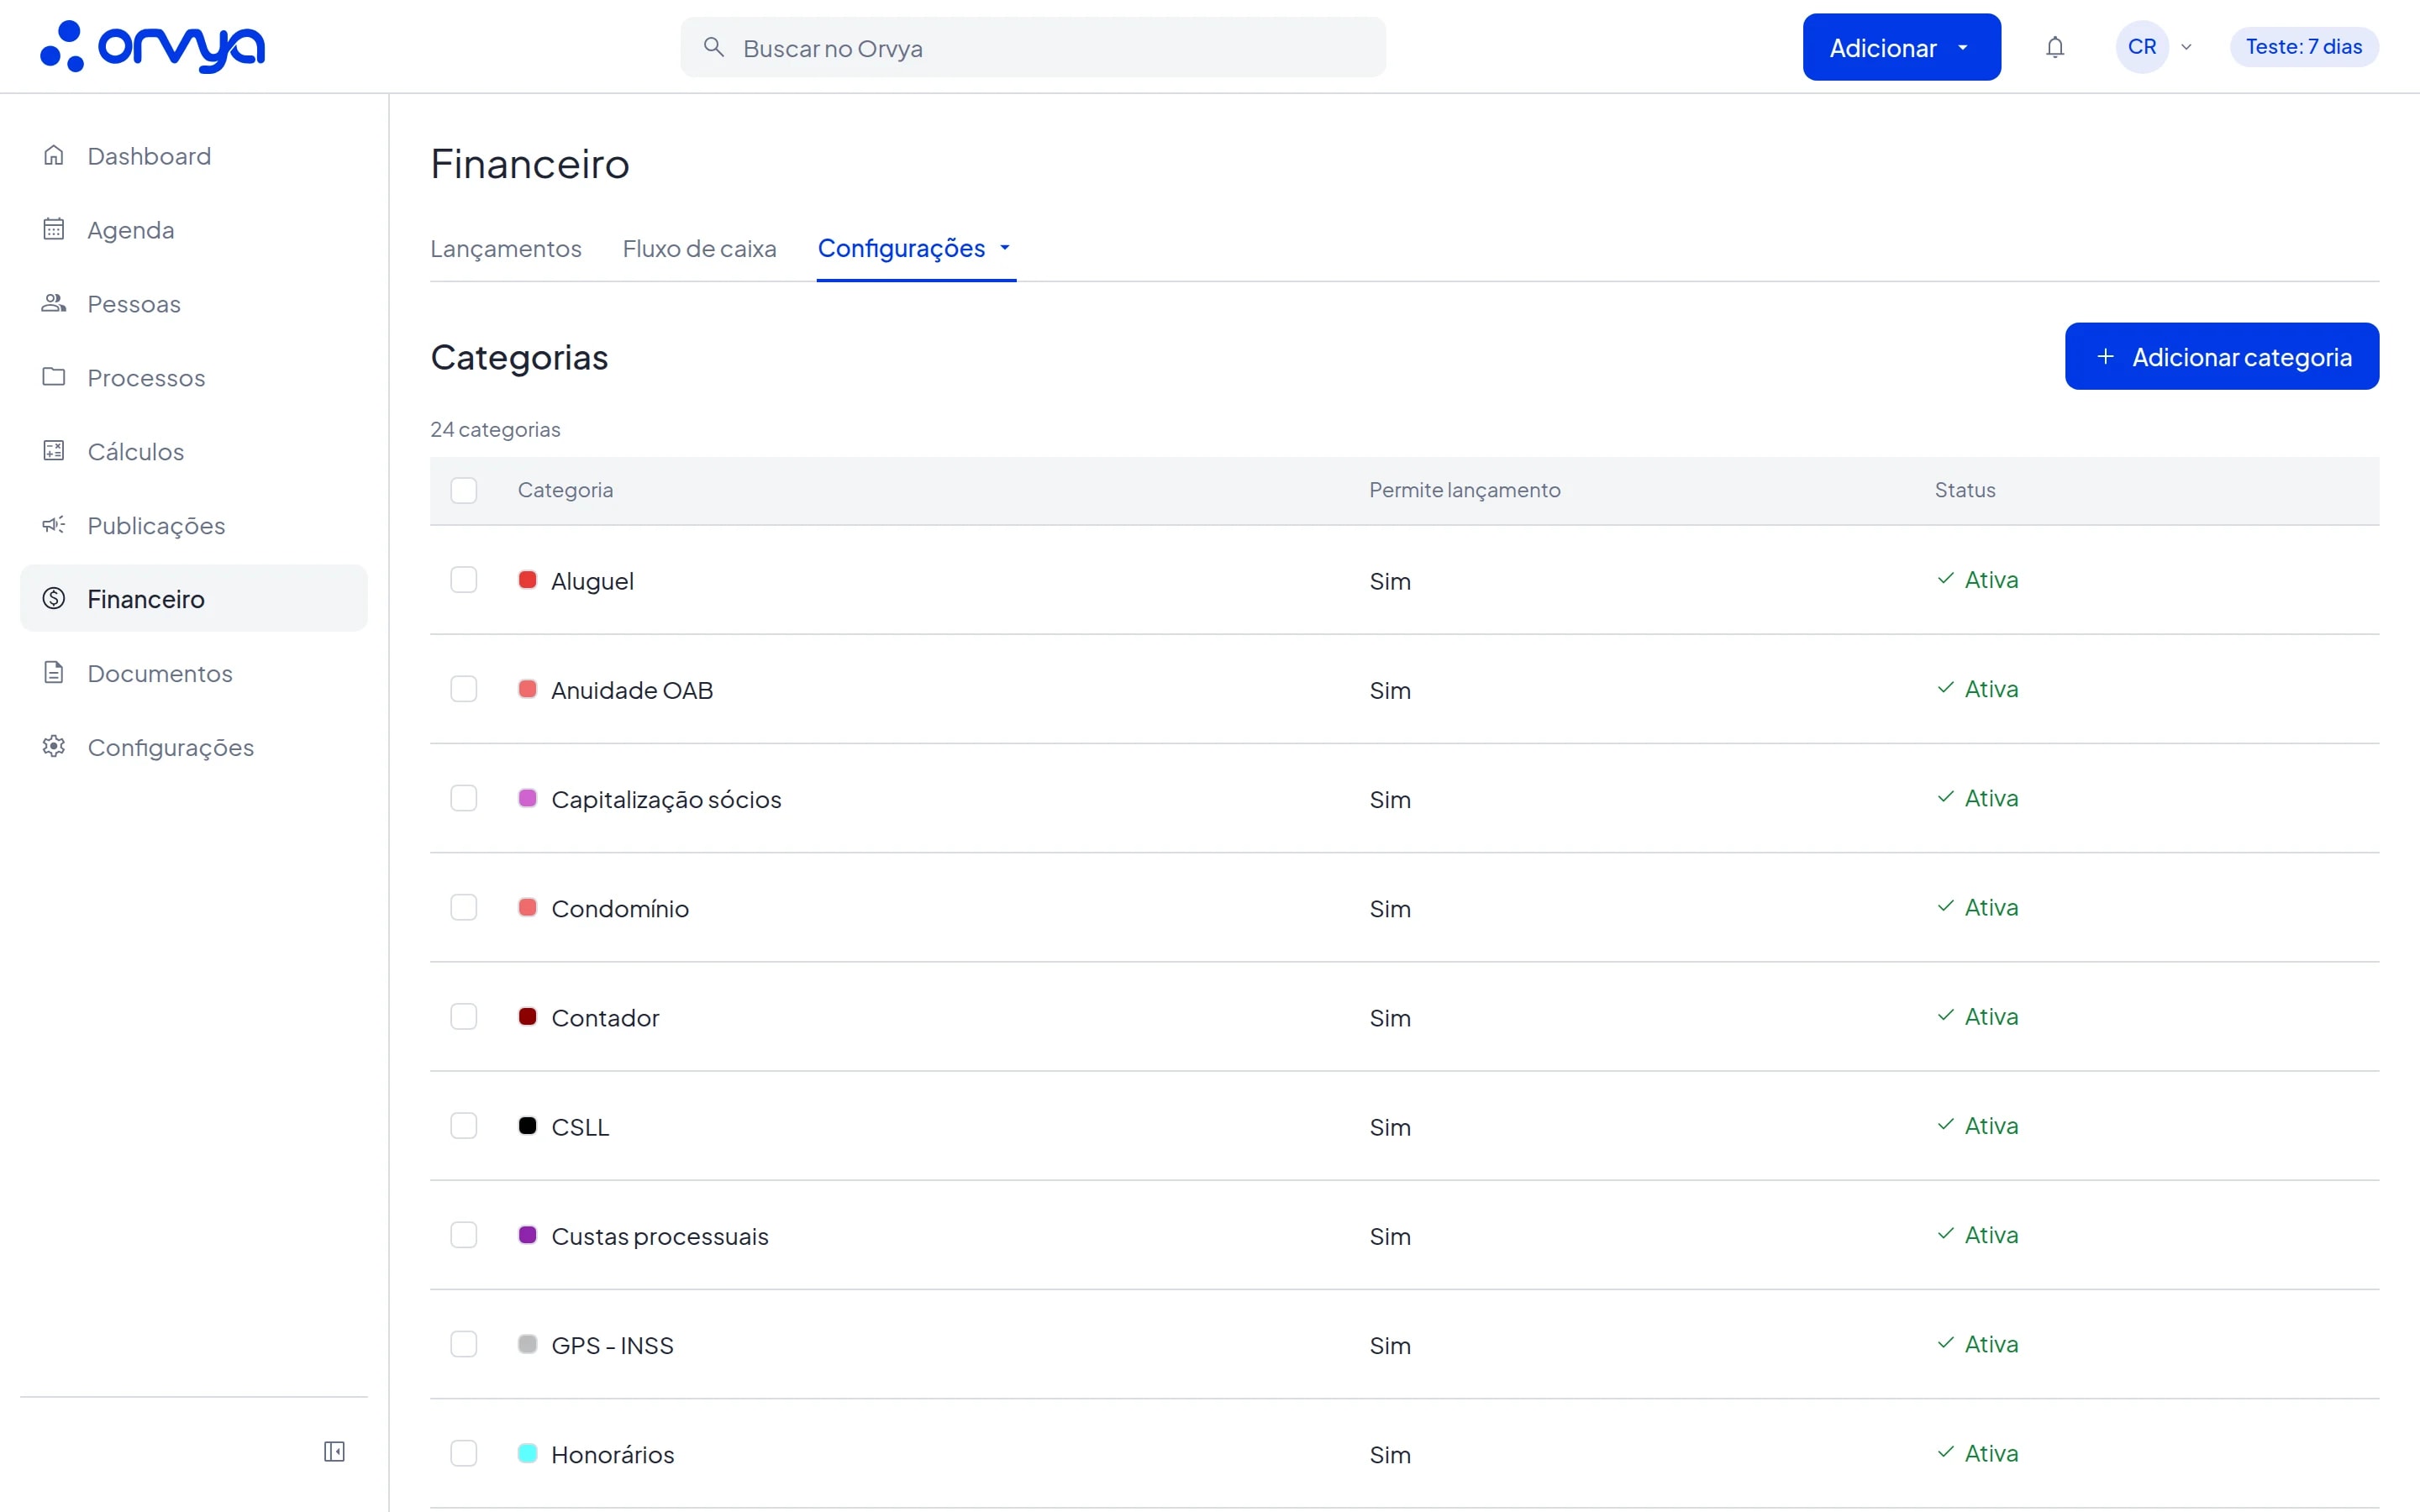Viewport: 2420px width, 1512px height.
Task: Click the Configurações gear icon
Action: (x=54, y=746)
